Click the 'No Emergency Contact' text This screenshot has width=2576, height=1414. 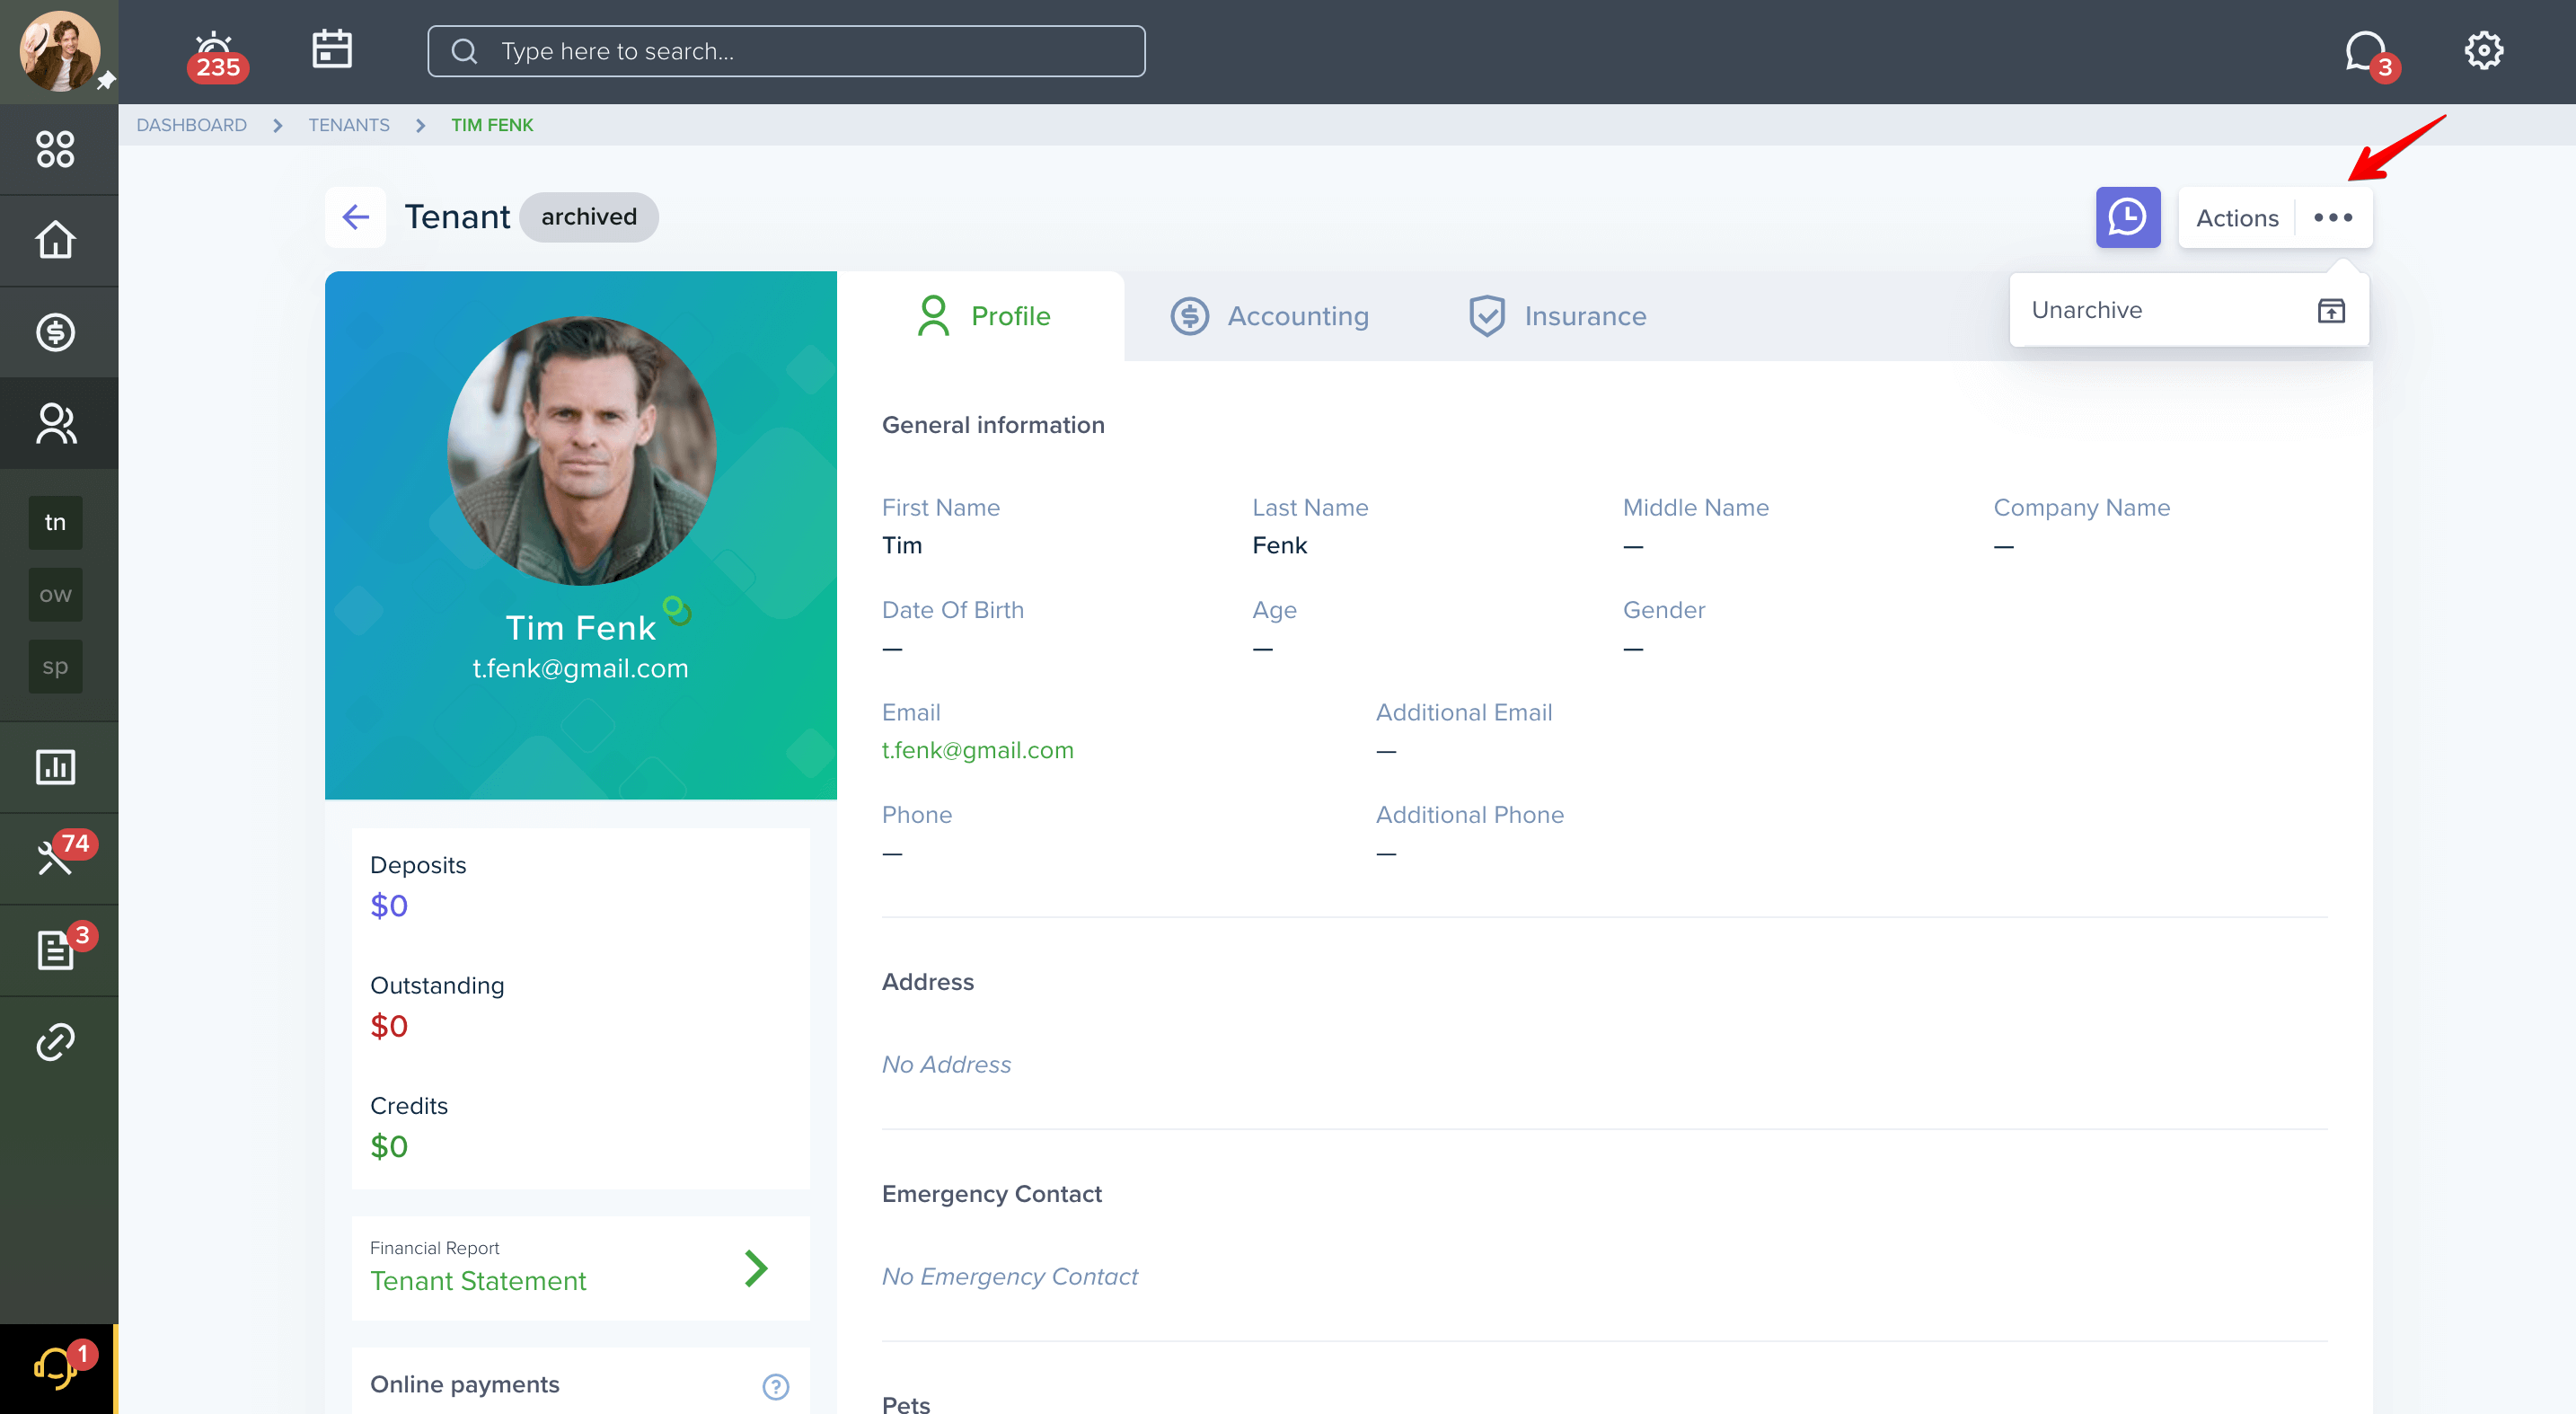(1009, 1276)
